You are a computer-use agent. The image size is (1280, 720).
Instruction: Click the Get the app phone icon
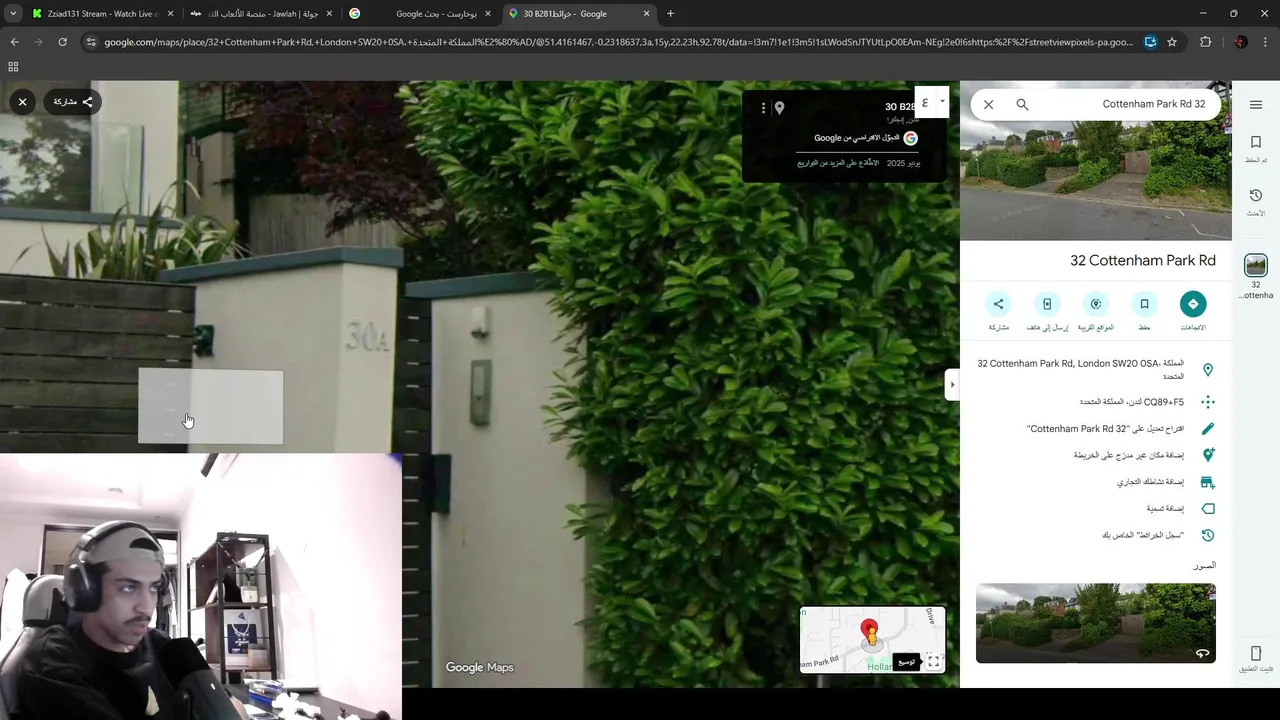tap(1256, 657)
